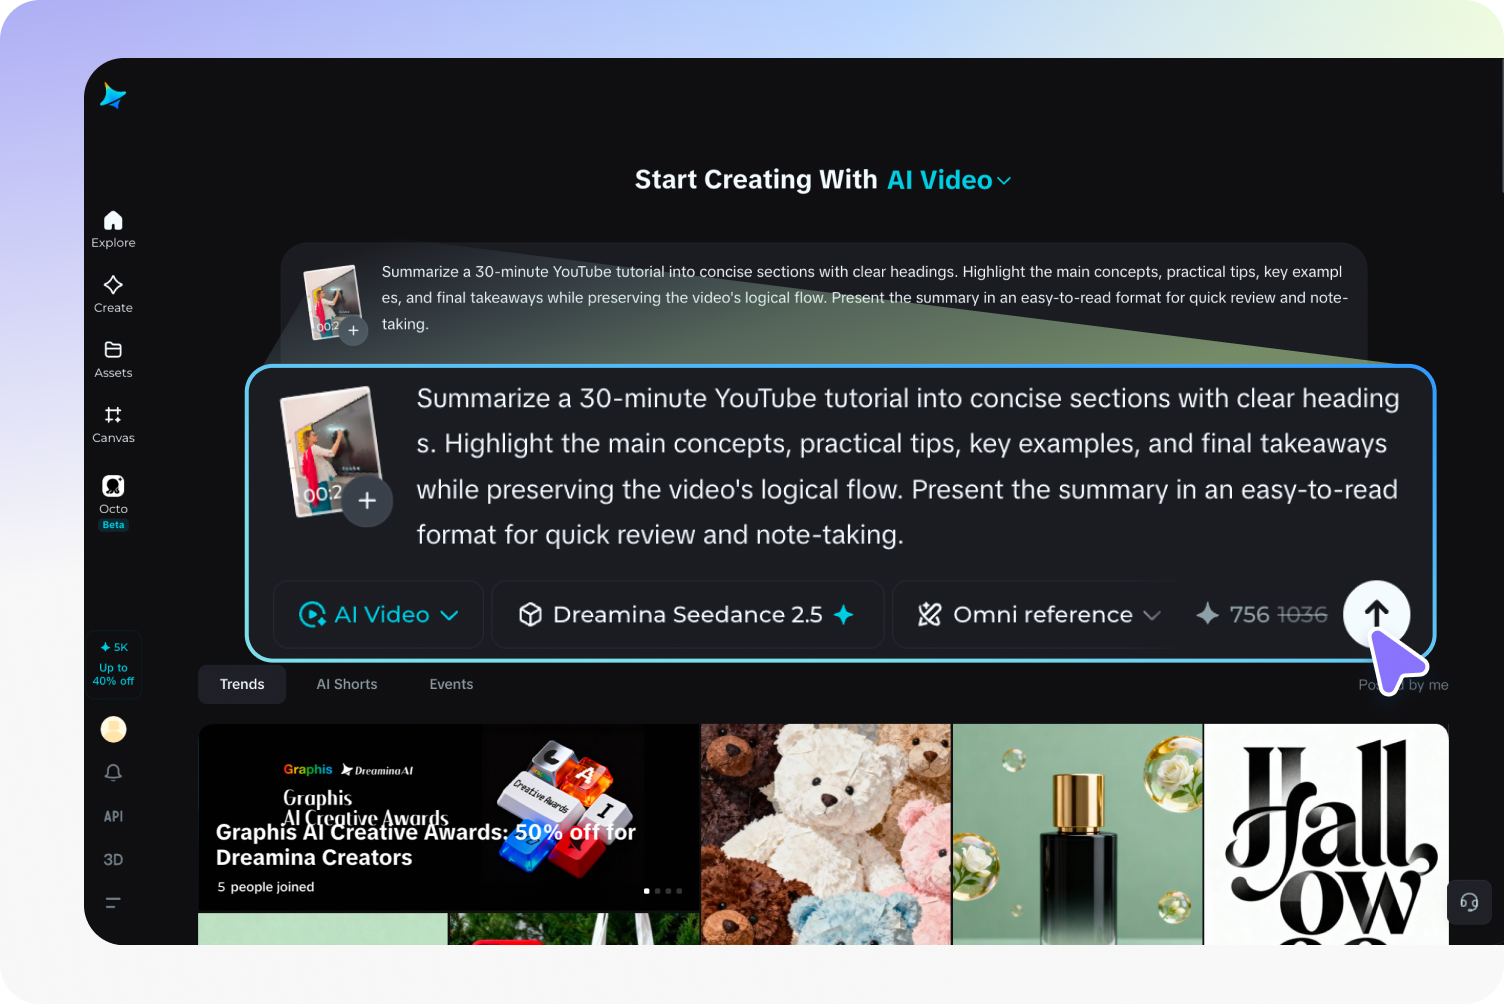Open the notifications bell

point(113,772)
